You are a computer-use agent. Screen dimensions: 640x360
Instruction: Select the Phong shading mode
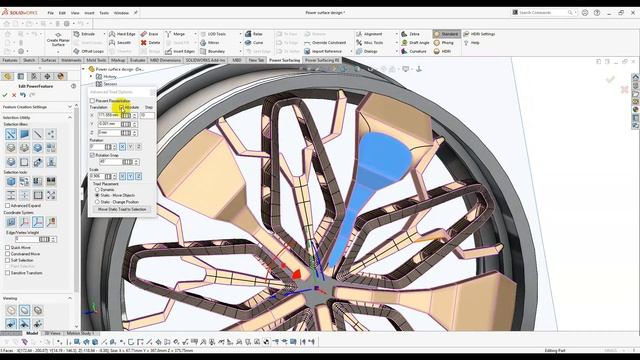click(x=444, y=42)
